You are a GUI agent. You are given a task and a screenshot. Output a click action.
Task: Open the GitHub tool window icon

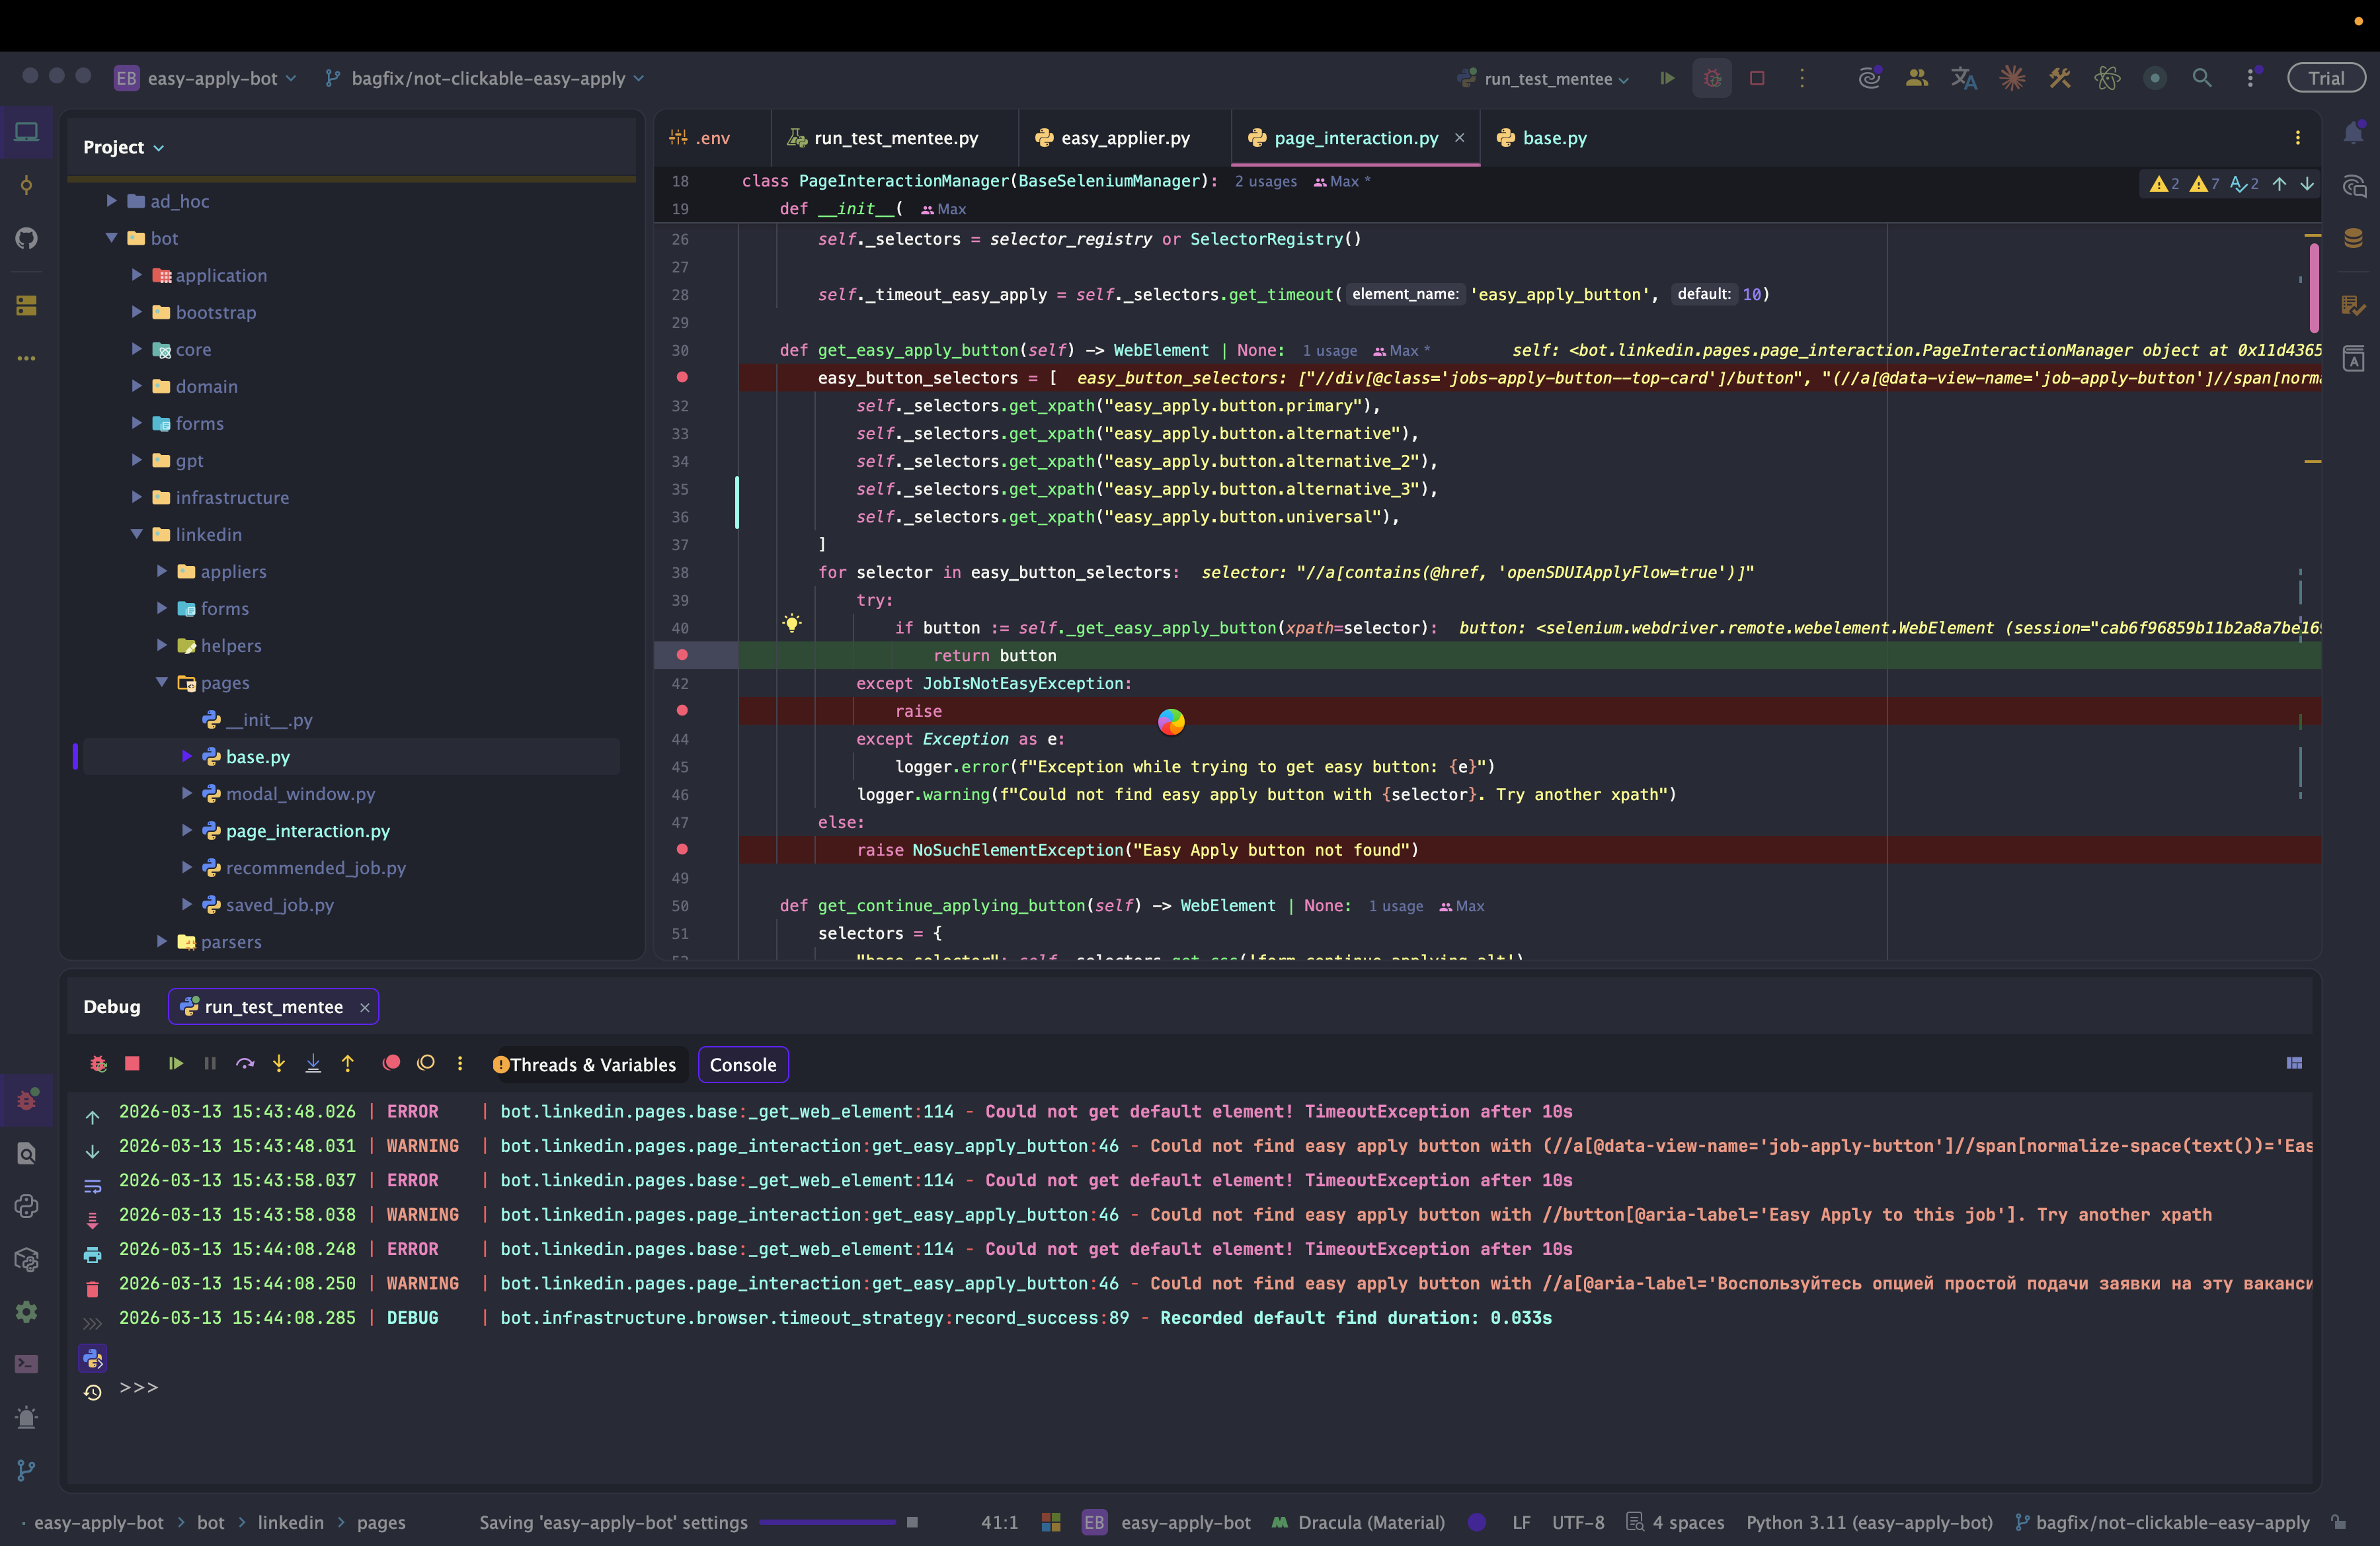[x=27, y=239]
